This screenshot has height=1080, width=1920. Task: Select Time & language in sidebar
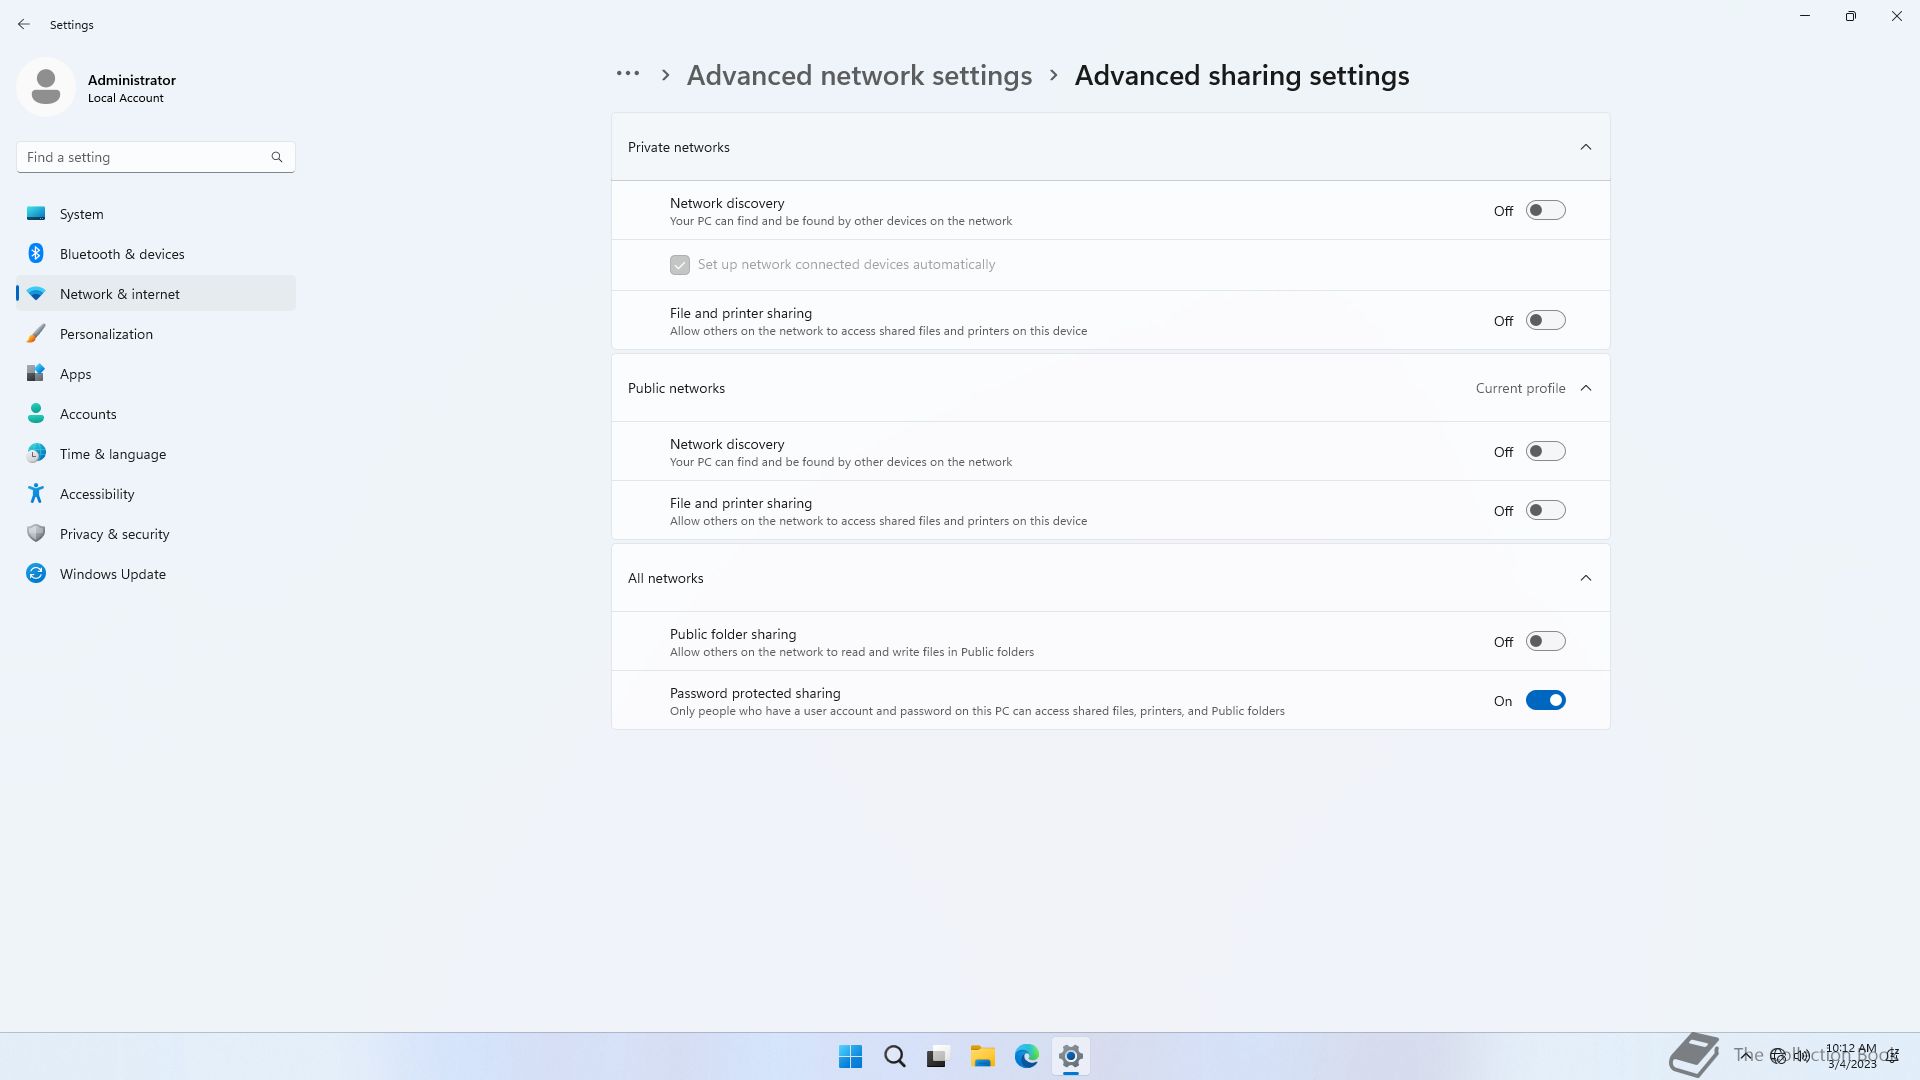[x=112, y=454]
